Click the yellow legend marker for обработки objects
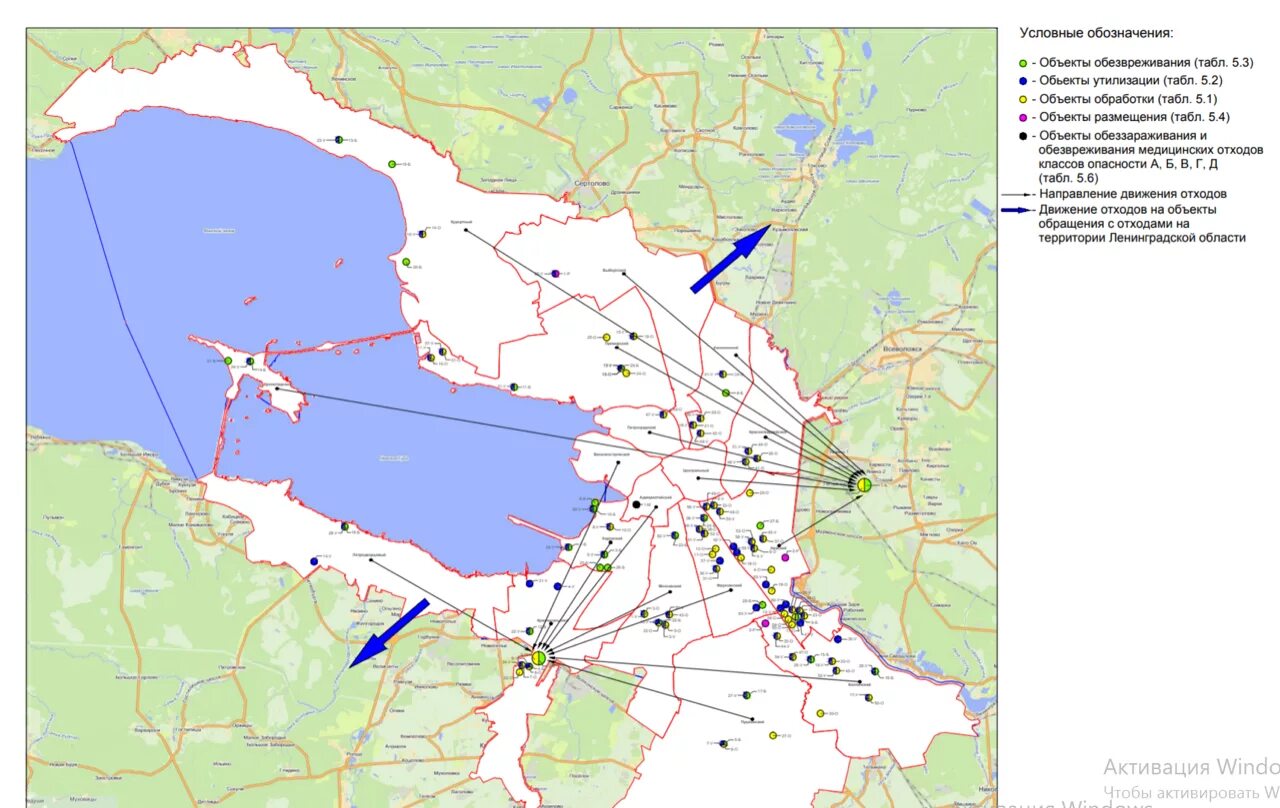1280x808 pixels. (1024, 99)
